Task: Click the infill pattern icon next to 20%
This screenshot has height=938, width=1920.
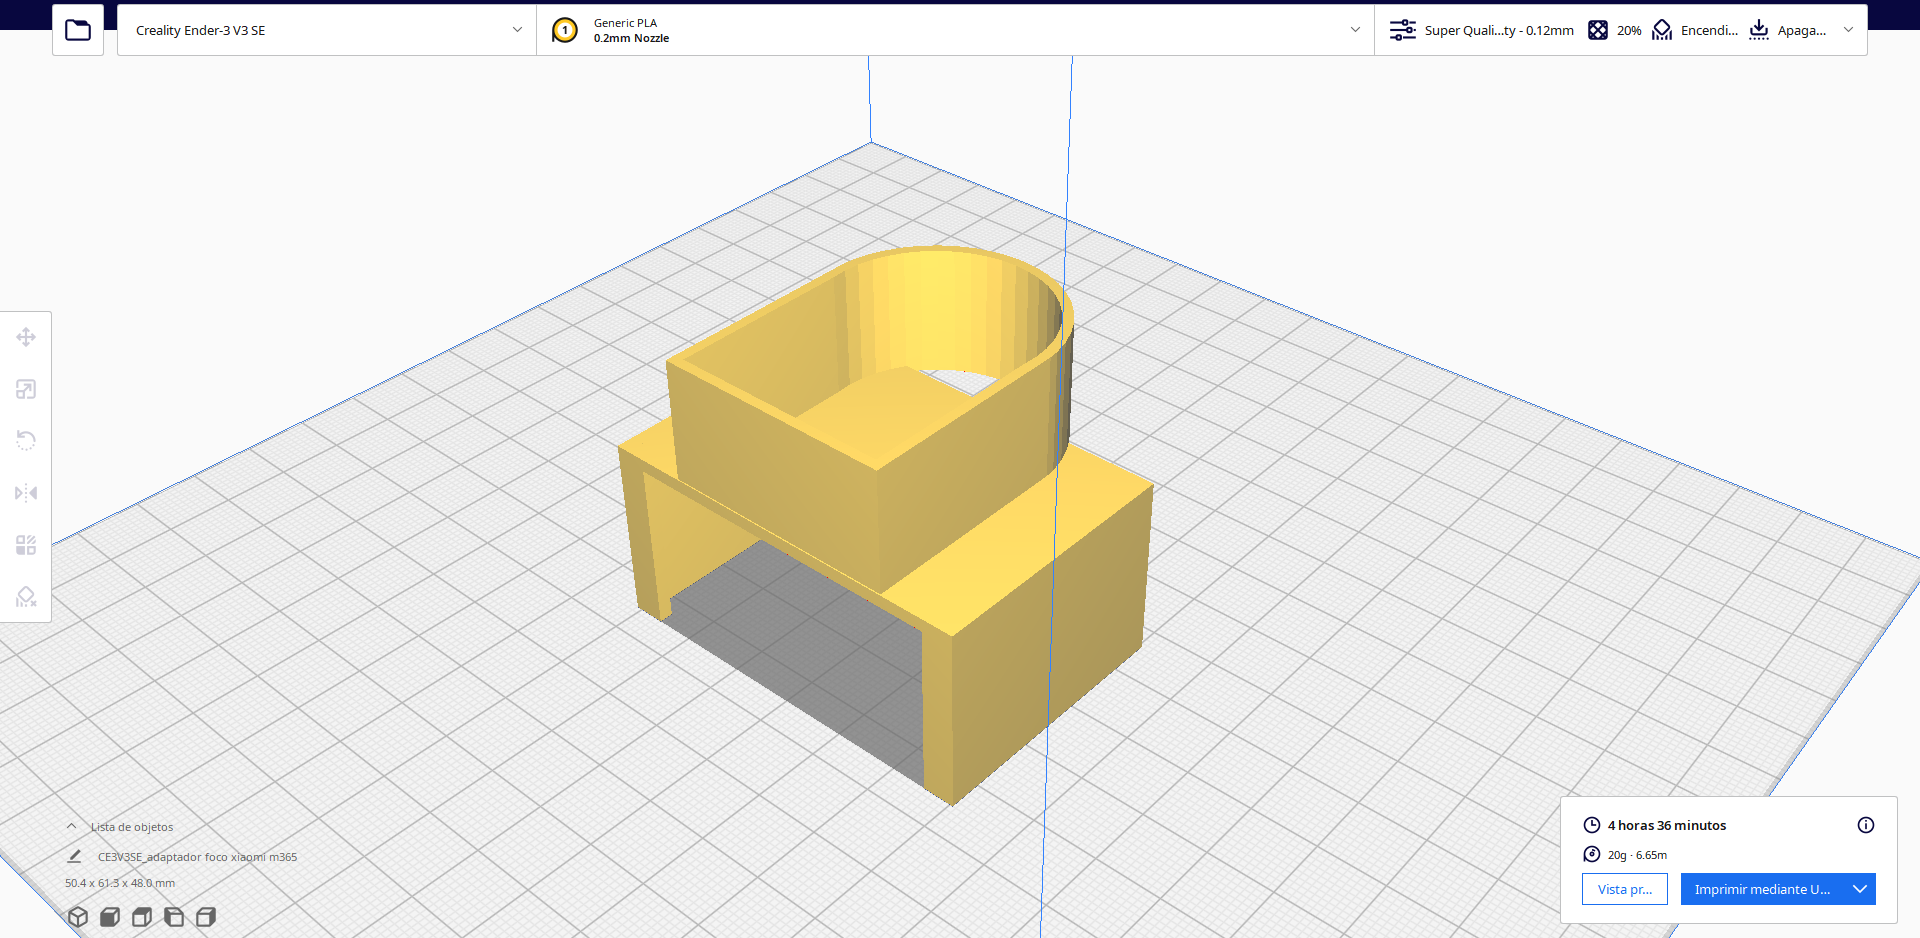Action: click(x=1598, y=30)
